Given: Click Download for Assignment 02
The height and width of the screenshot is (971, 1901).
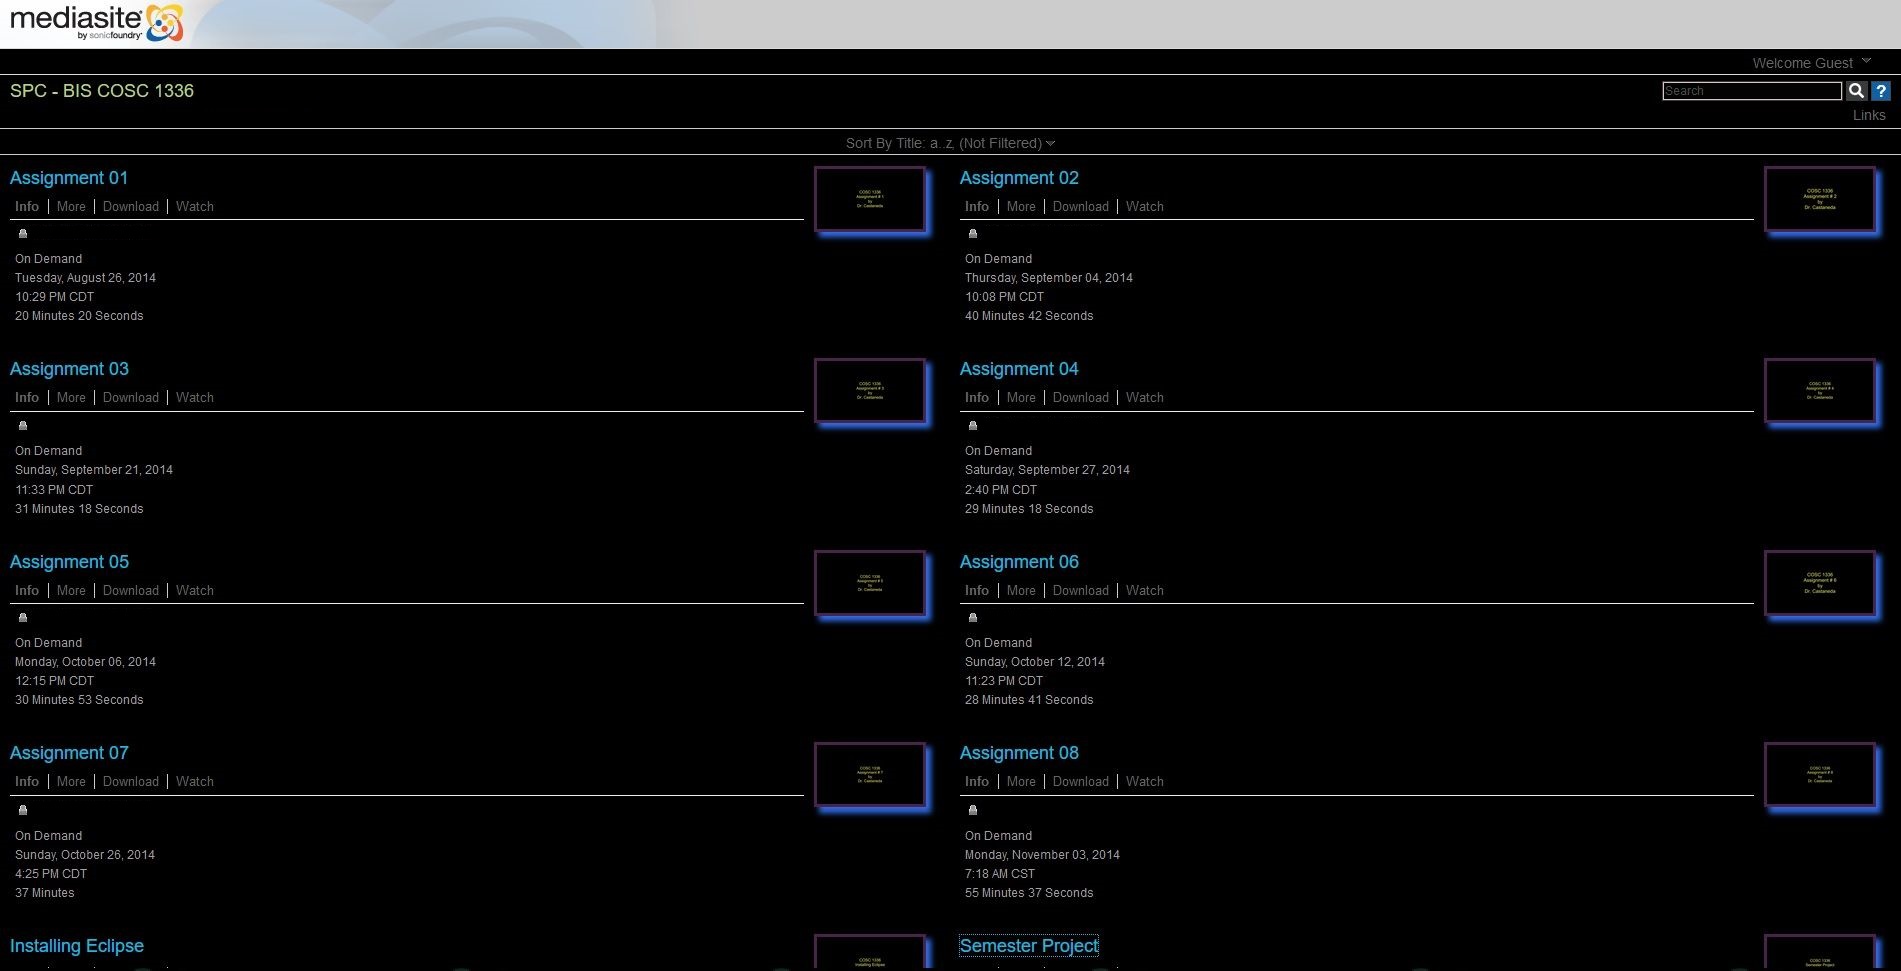Looking at the screenshot, I should 1081,206.
